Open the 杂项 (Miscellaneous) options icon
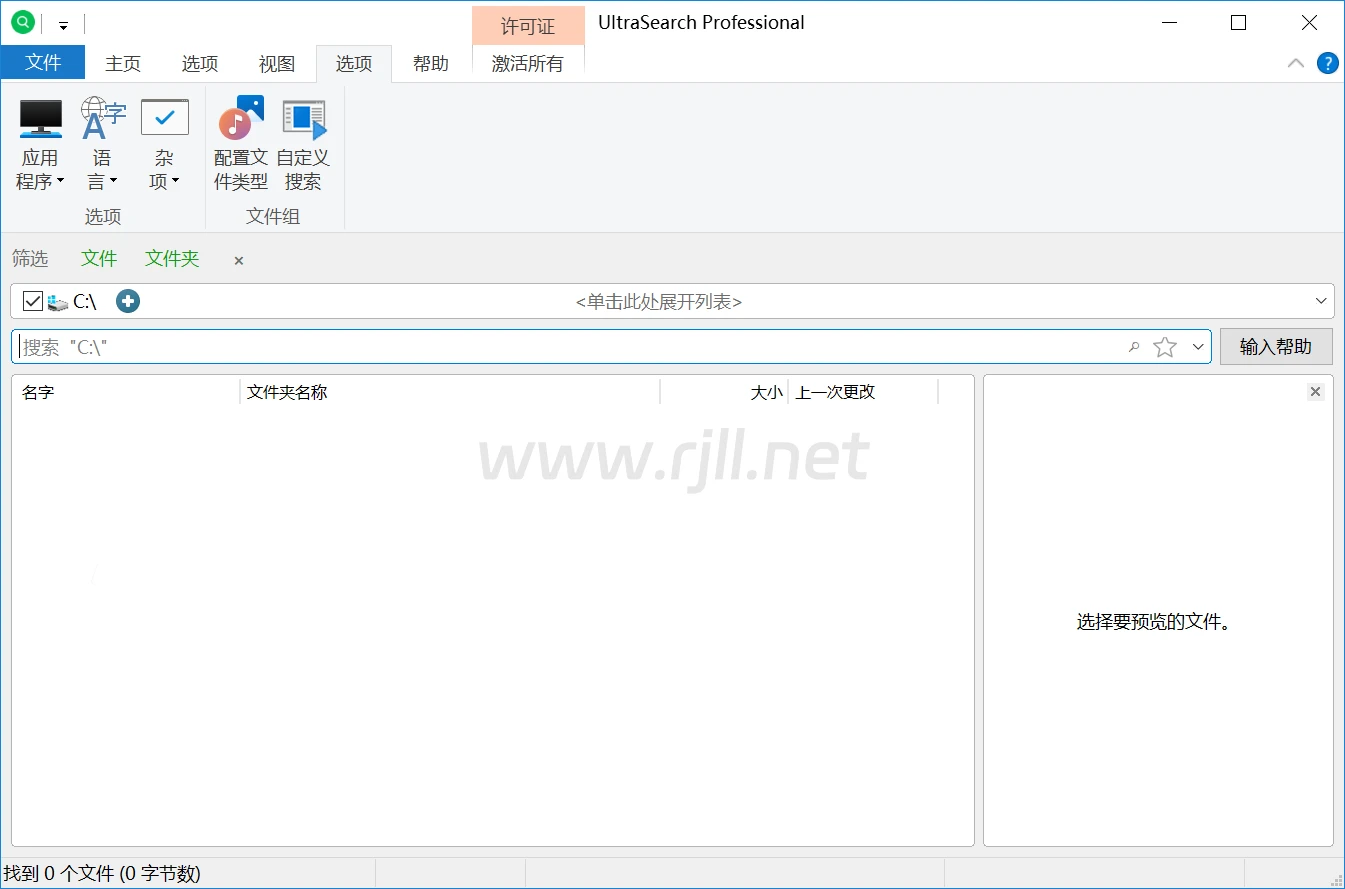The width and height of the screenshot is (1345, 889). [x=164, y=120]
